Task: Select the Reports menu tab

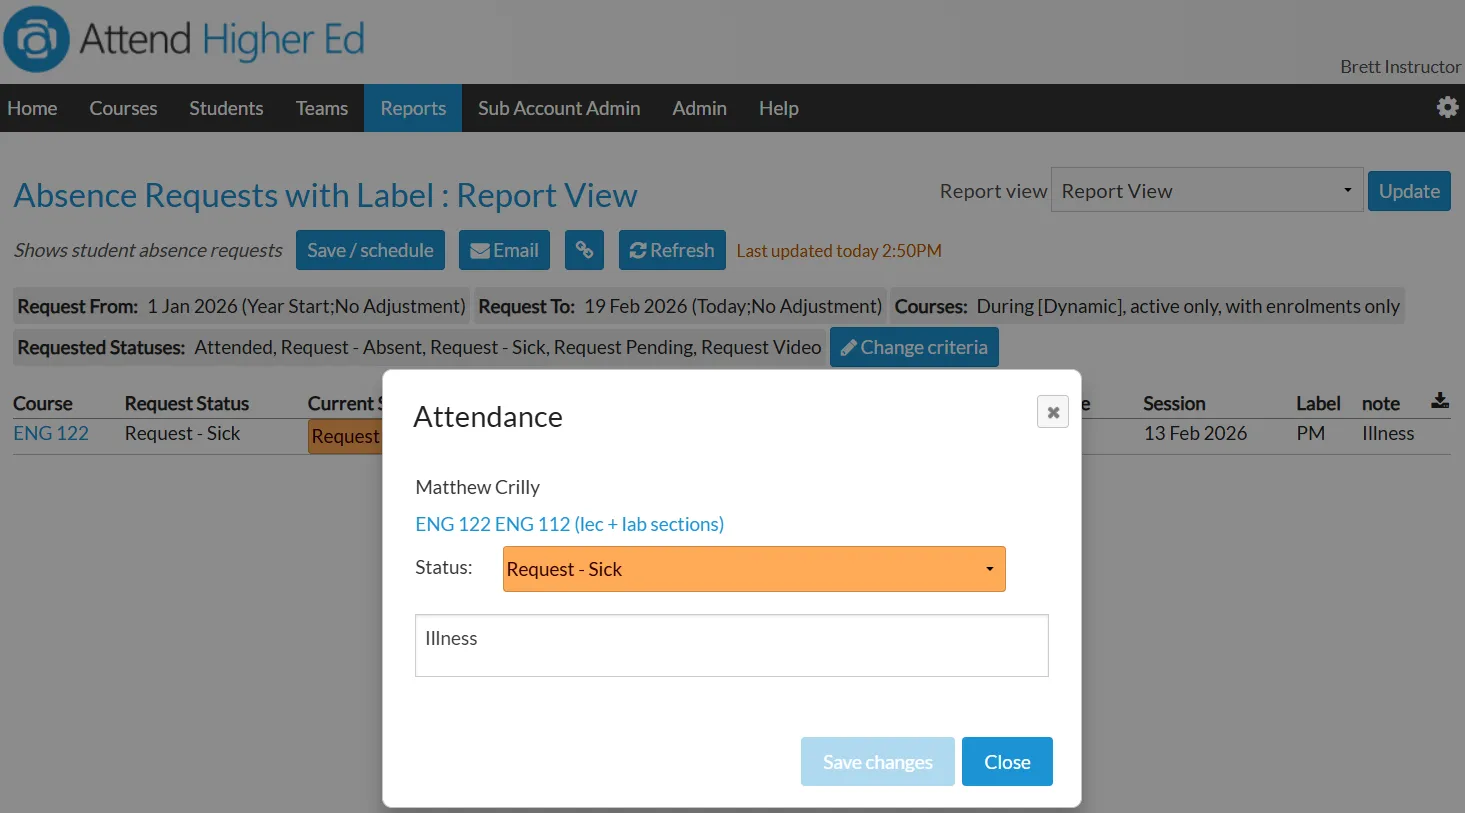Action: click(x=413, y=108)
